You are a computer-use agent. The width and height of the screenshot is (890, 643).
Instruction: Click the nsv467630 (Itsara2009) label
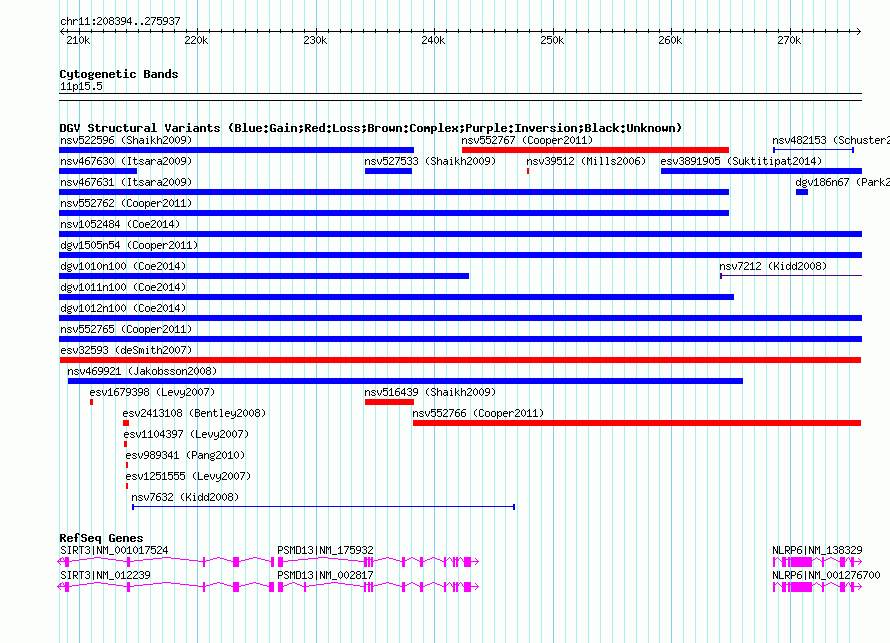126,161
